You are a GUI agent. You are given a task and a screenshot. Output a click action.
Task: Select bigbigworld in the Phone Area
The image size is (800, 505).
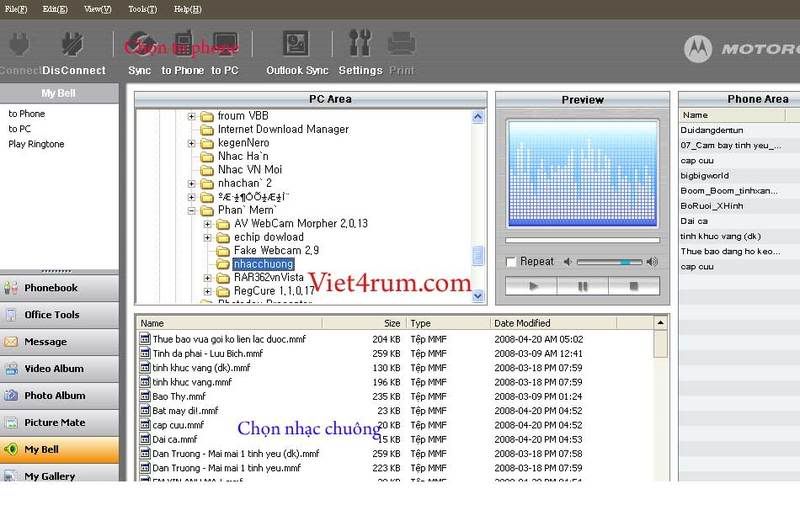[705, 175]
